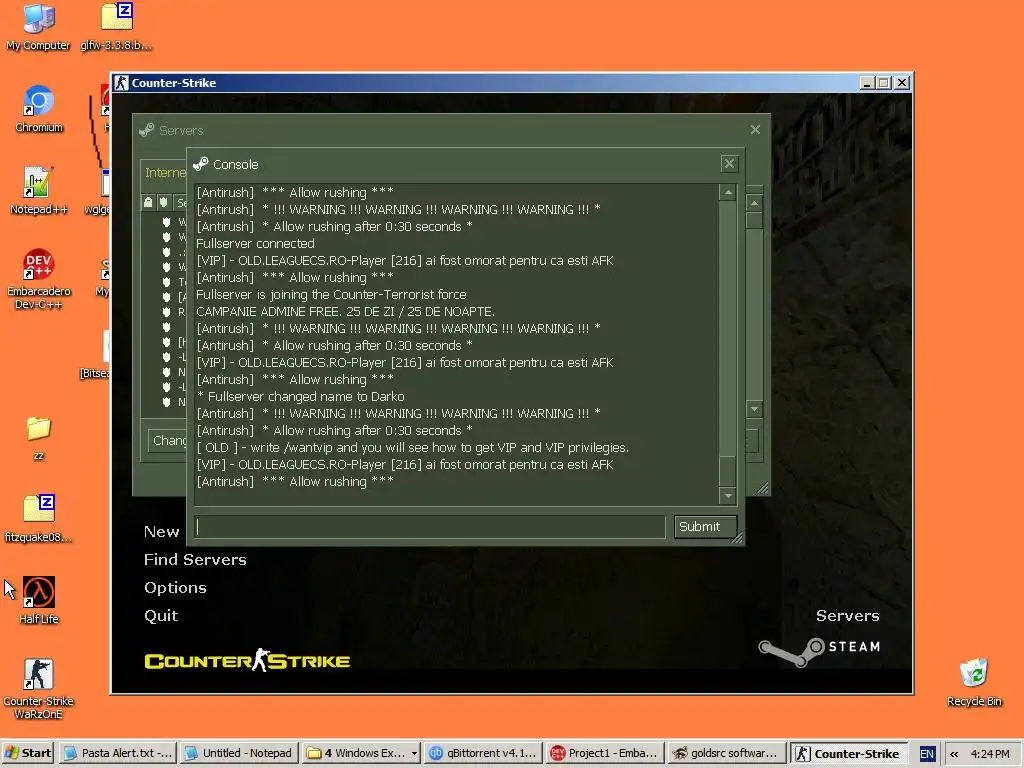1024x768 pixels.
Task: Click the Submit button in Console
Action: click(x=705, y=526)
